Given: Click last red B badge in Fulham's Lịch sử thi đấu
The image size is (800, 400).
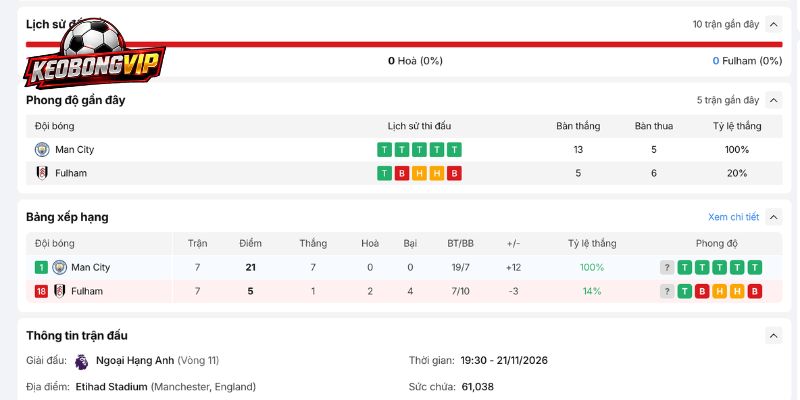Looking at the screenshot, I should tap(454, 173).
